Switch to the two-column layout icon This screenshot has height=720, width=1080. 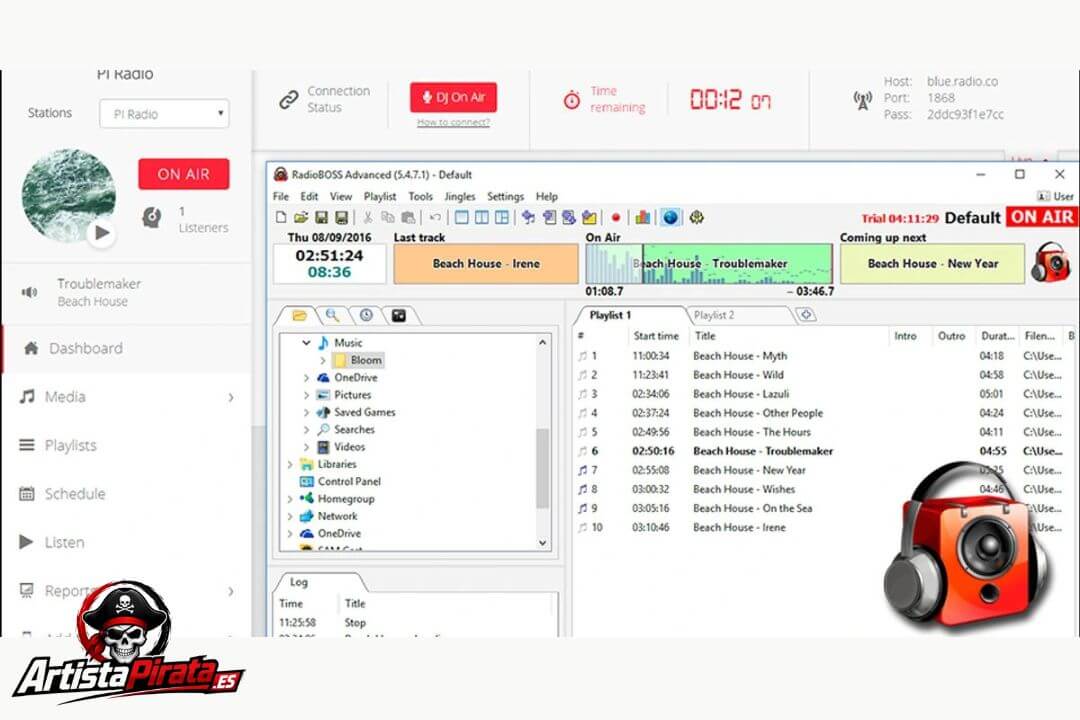coord(482,218)
